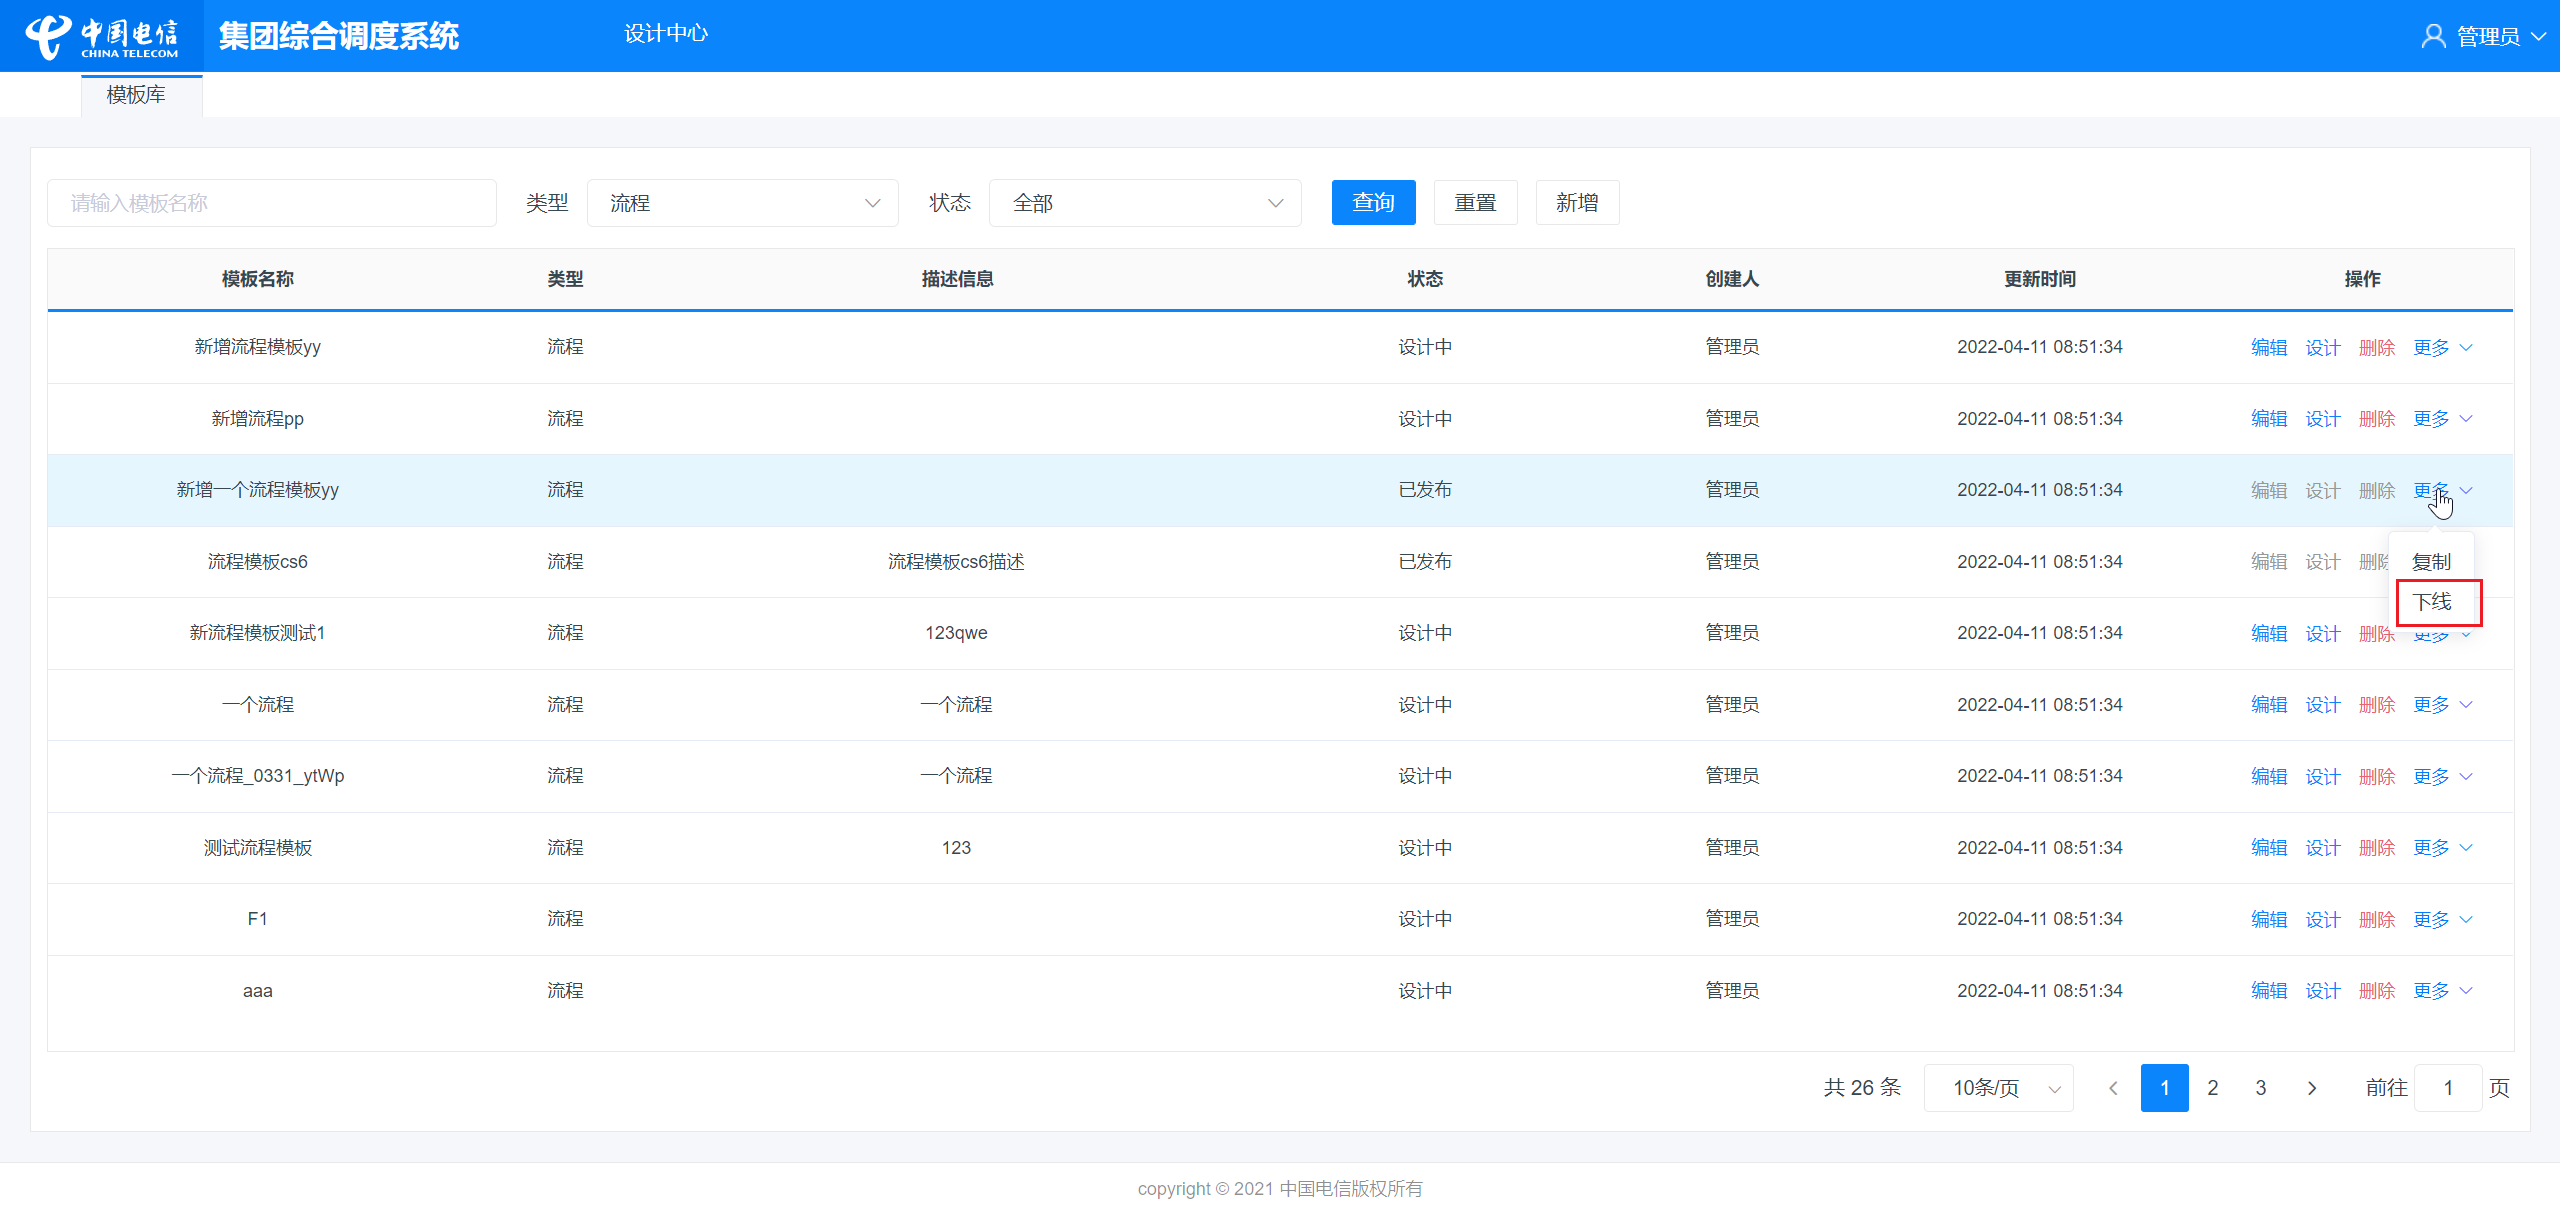Click the China Telecom logo
Screen dimensions: 2560x1211
(101, 37)
